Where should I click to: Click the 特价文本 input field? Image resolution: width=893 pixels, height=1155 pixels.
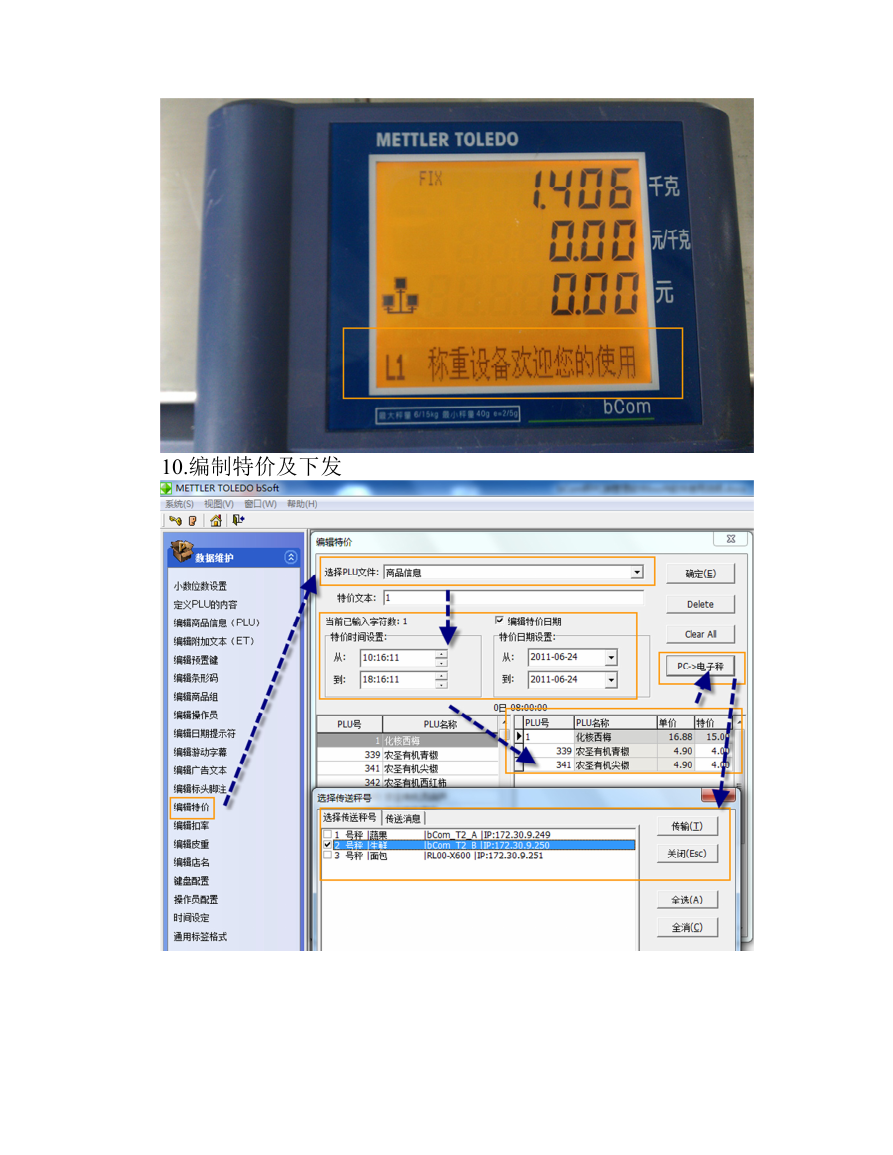pyautogui.click(x=513, y=597)
